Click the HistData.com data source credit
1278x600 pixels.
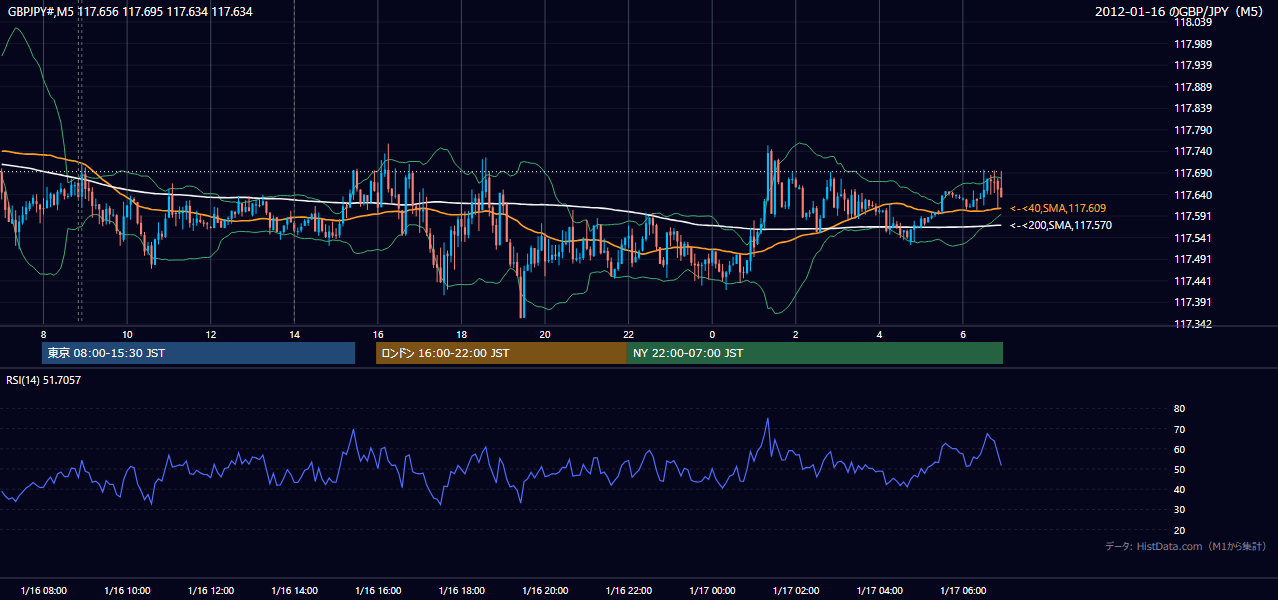1186,546
